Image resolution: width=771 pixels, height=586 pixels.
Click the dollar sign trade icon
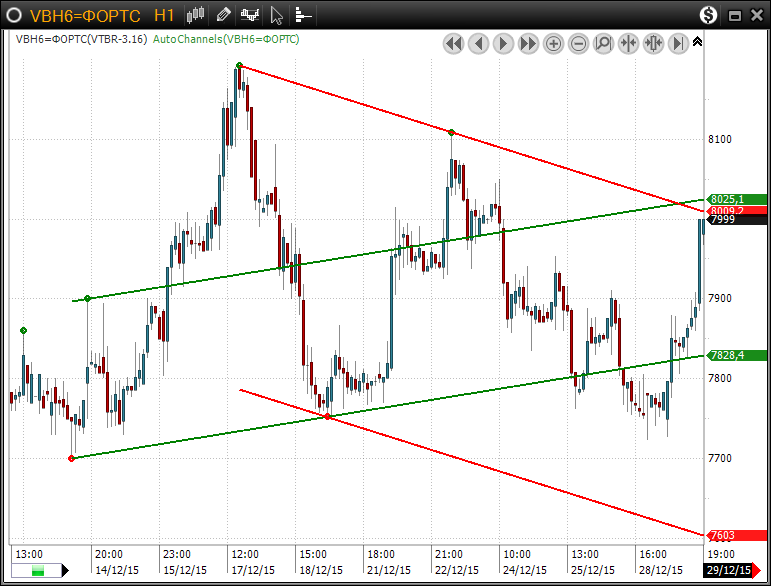pos(708,15)
